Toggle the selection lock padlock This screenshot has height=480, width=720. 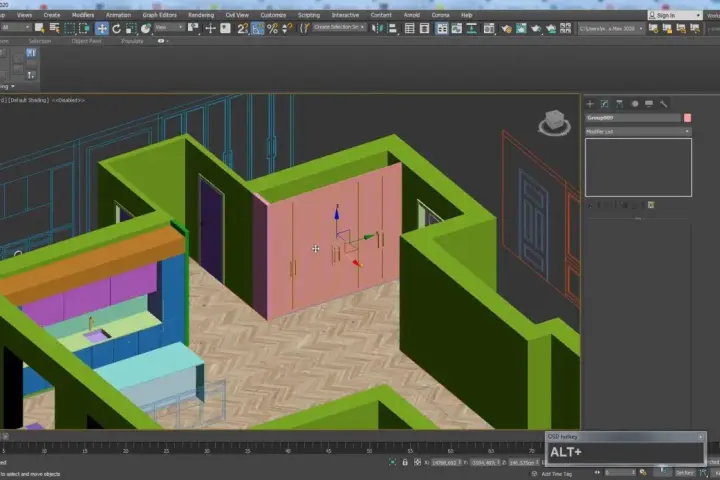click(405, 462)
